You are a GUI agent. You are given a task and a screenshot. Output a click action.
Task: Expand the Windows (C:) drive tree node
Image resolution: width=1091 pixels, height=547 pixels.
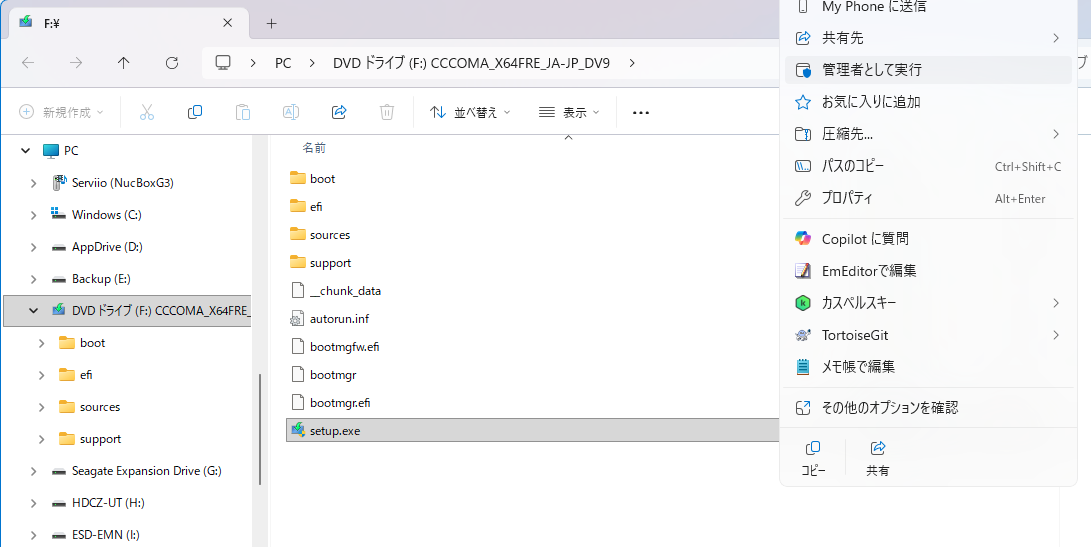tap(34, 215)
